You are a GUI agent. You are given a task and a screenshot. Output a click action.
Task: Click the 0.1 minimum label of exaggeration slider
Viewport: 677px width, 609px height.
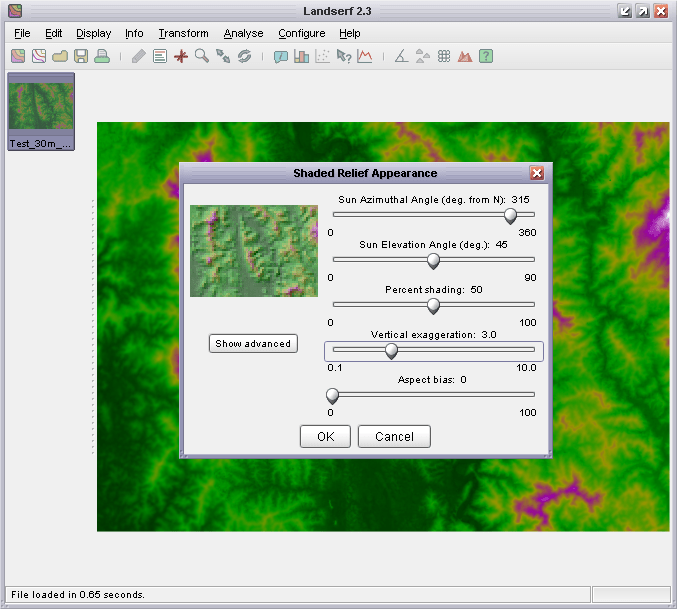tap(335, 368)
